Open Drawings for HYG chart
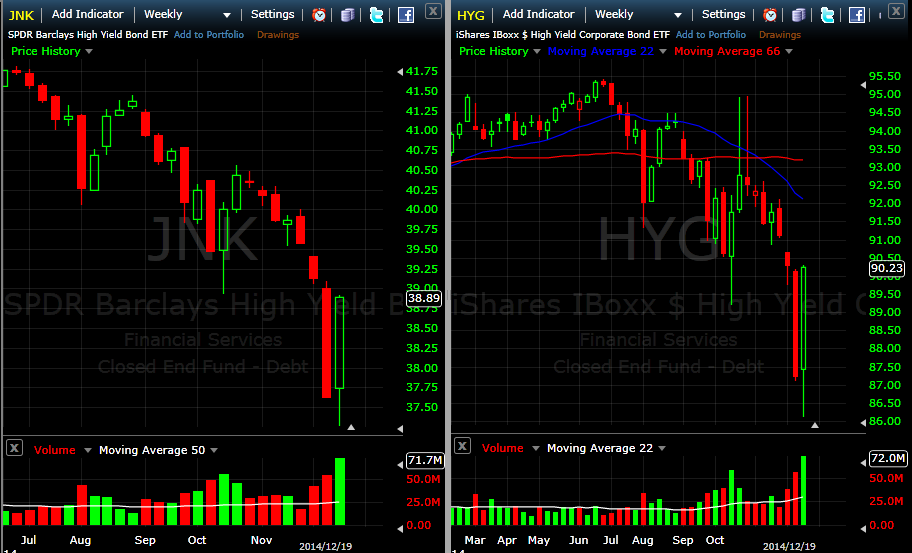 coord(780,35)
